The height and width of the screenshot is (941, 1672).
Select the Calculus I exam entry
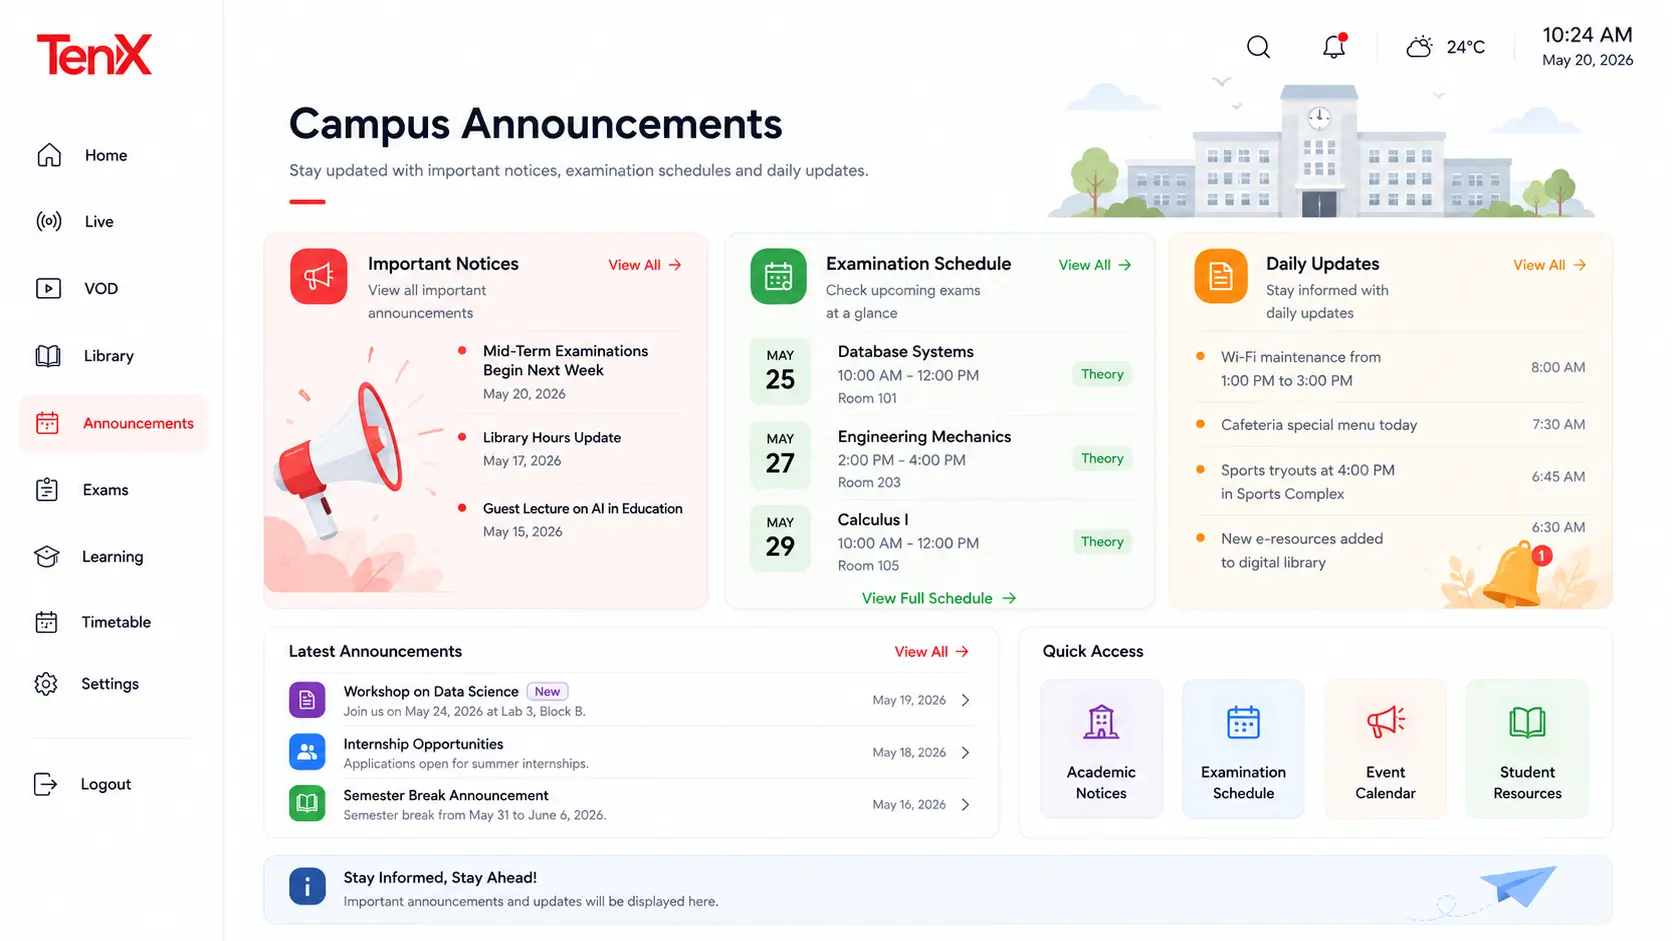[x=941, y=542]
